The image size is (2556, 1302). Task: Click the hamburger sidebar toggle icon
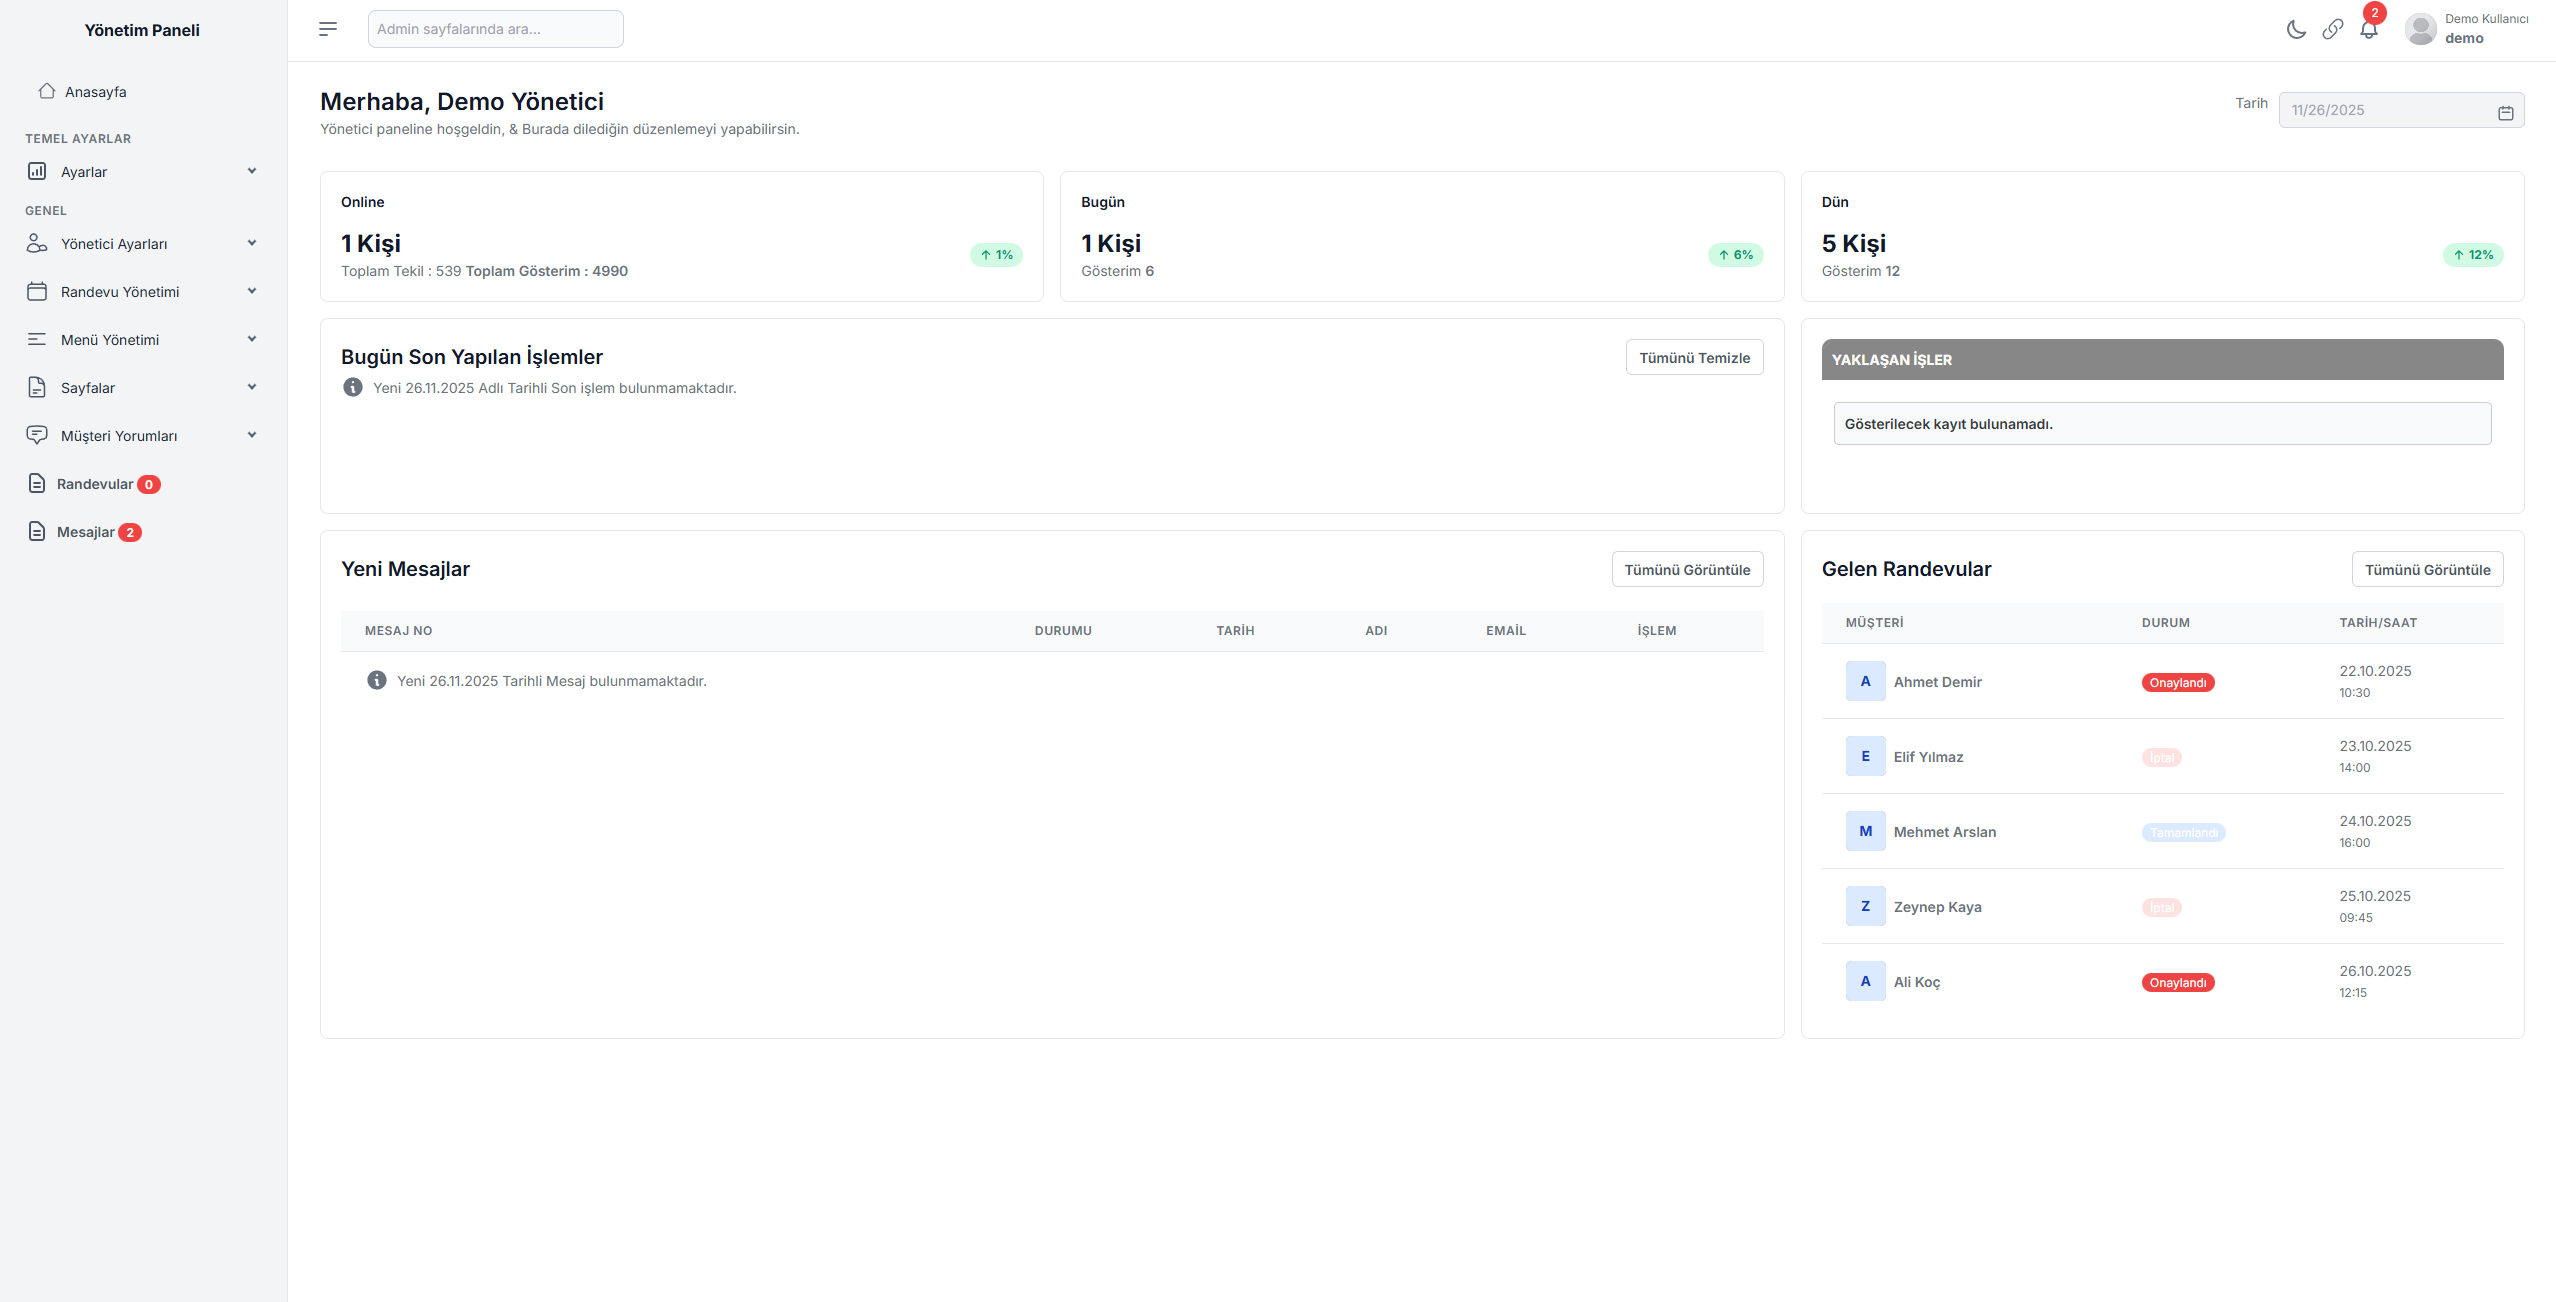[x=328, y=29]
